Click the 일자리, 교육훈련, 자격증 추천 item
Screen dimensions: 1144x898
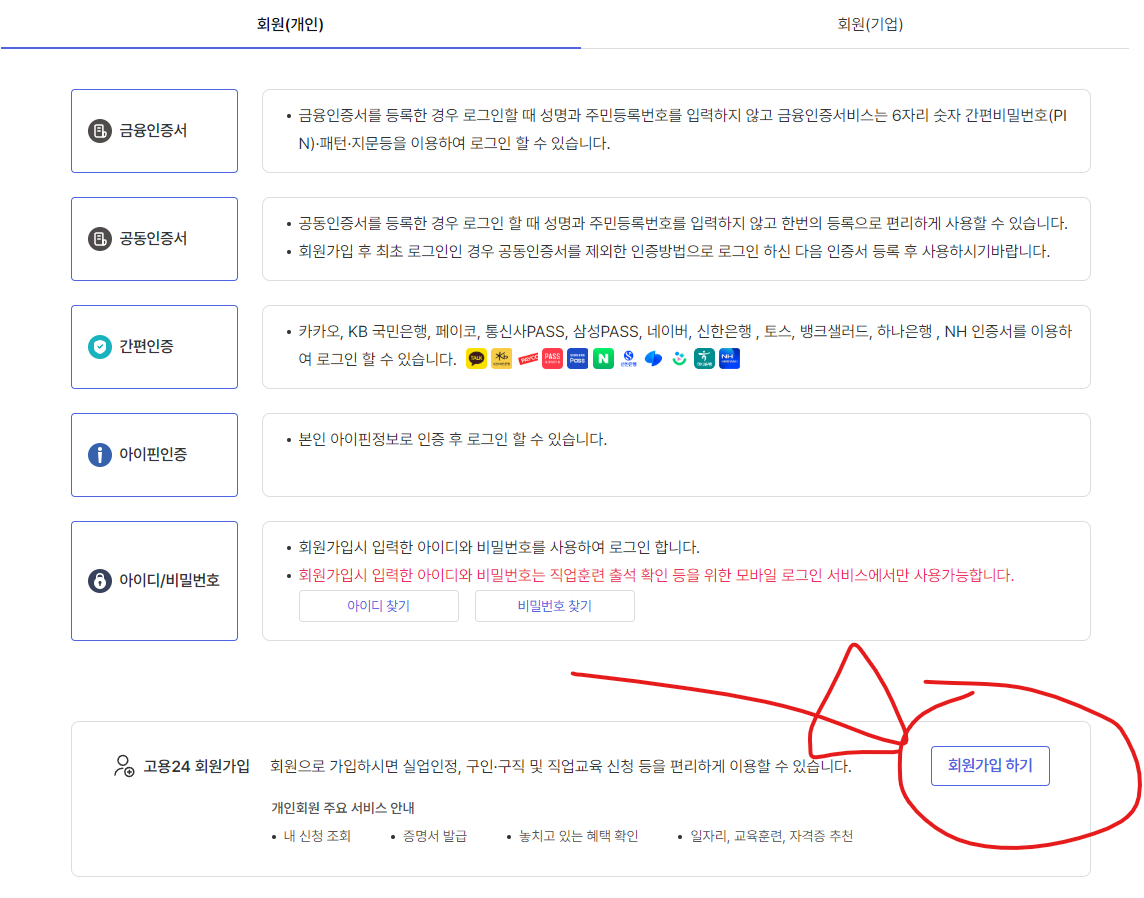click(772, 837)
